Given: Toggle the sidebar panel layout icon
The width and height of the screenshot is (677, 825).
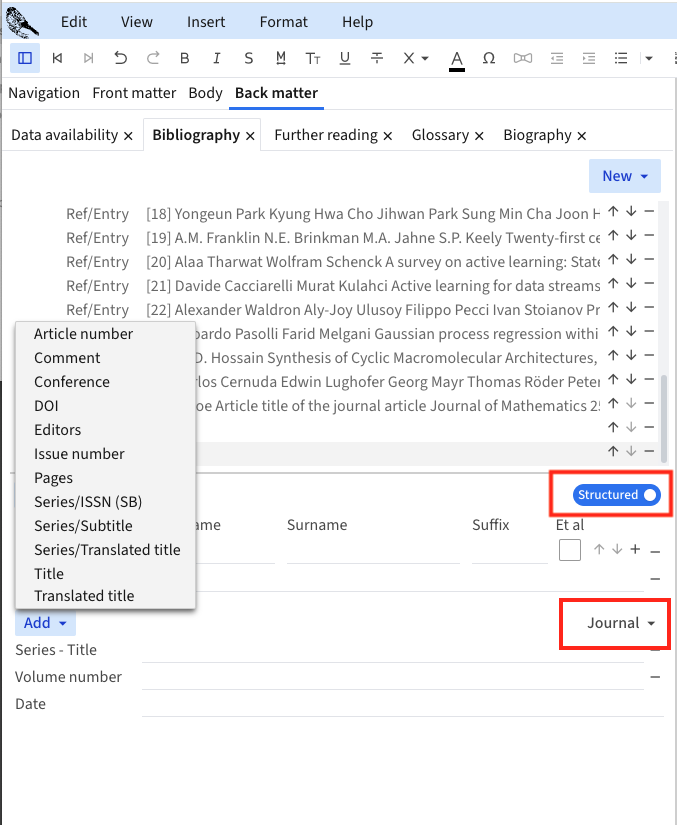Looking at the screenshot, I should 25,58.
